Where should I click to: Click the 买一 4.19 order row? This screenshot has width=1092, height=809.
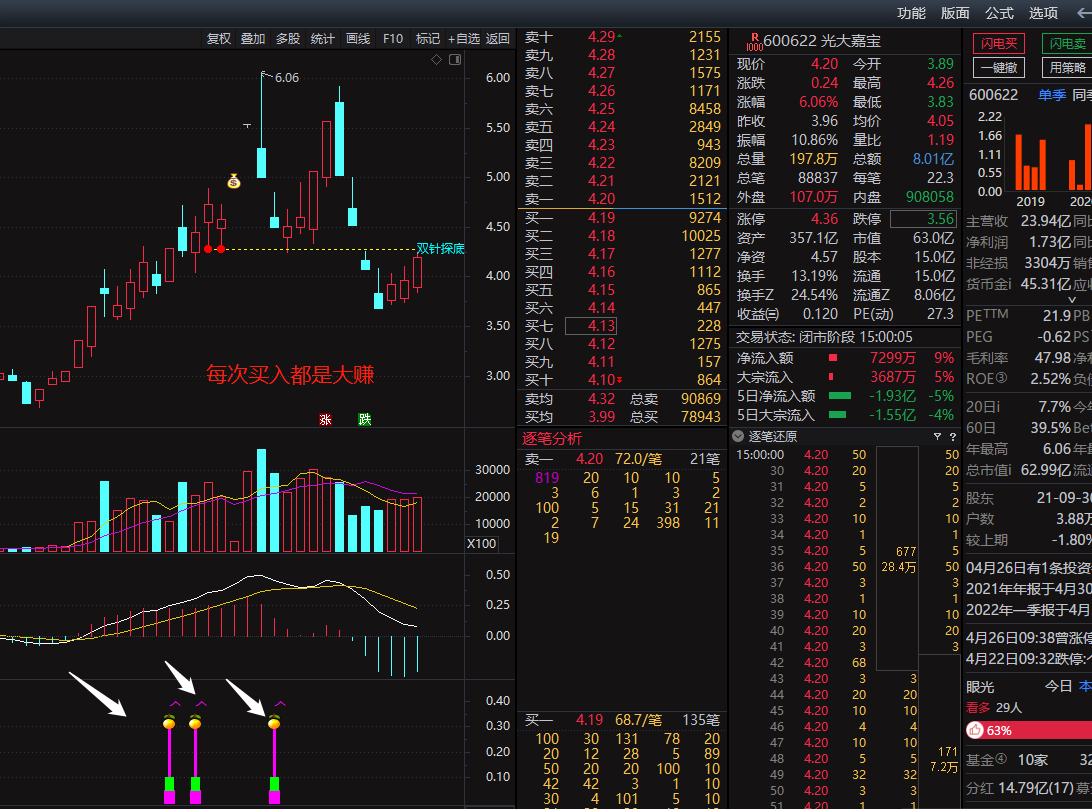623,218
